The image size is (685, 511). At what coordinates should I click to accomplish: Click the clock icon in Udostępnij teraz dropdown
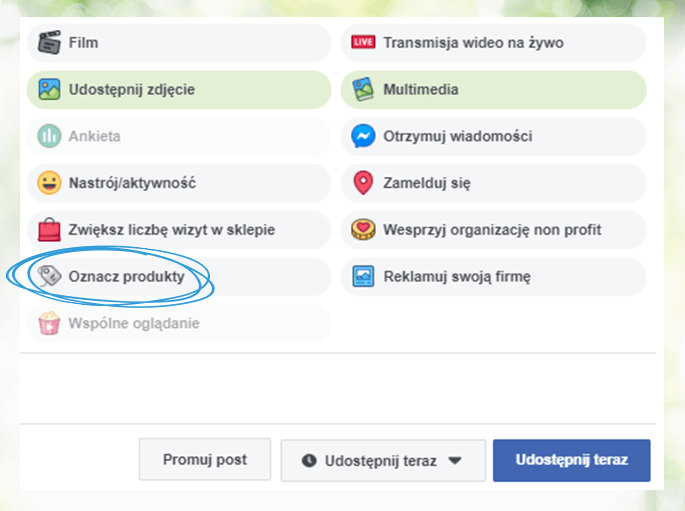coord(309,460)
